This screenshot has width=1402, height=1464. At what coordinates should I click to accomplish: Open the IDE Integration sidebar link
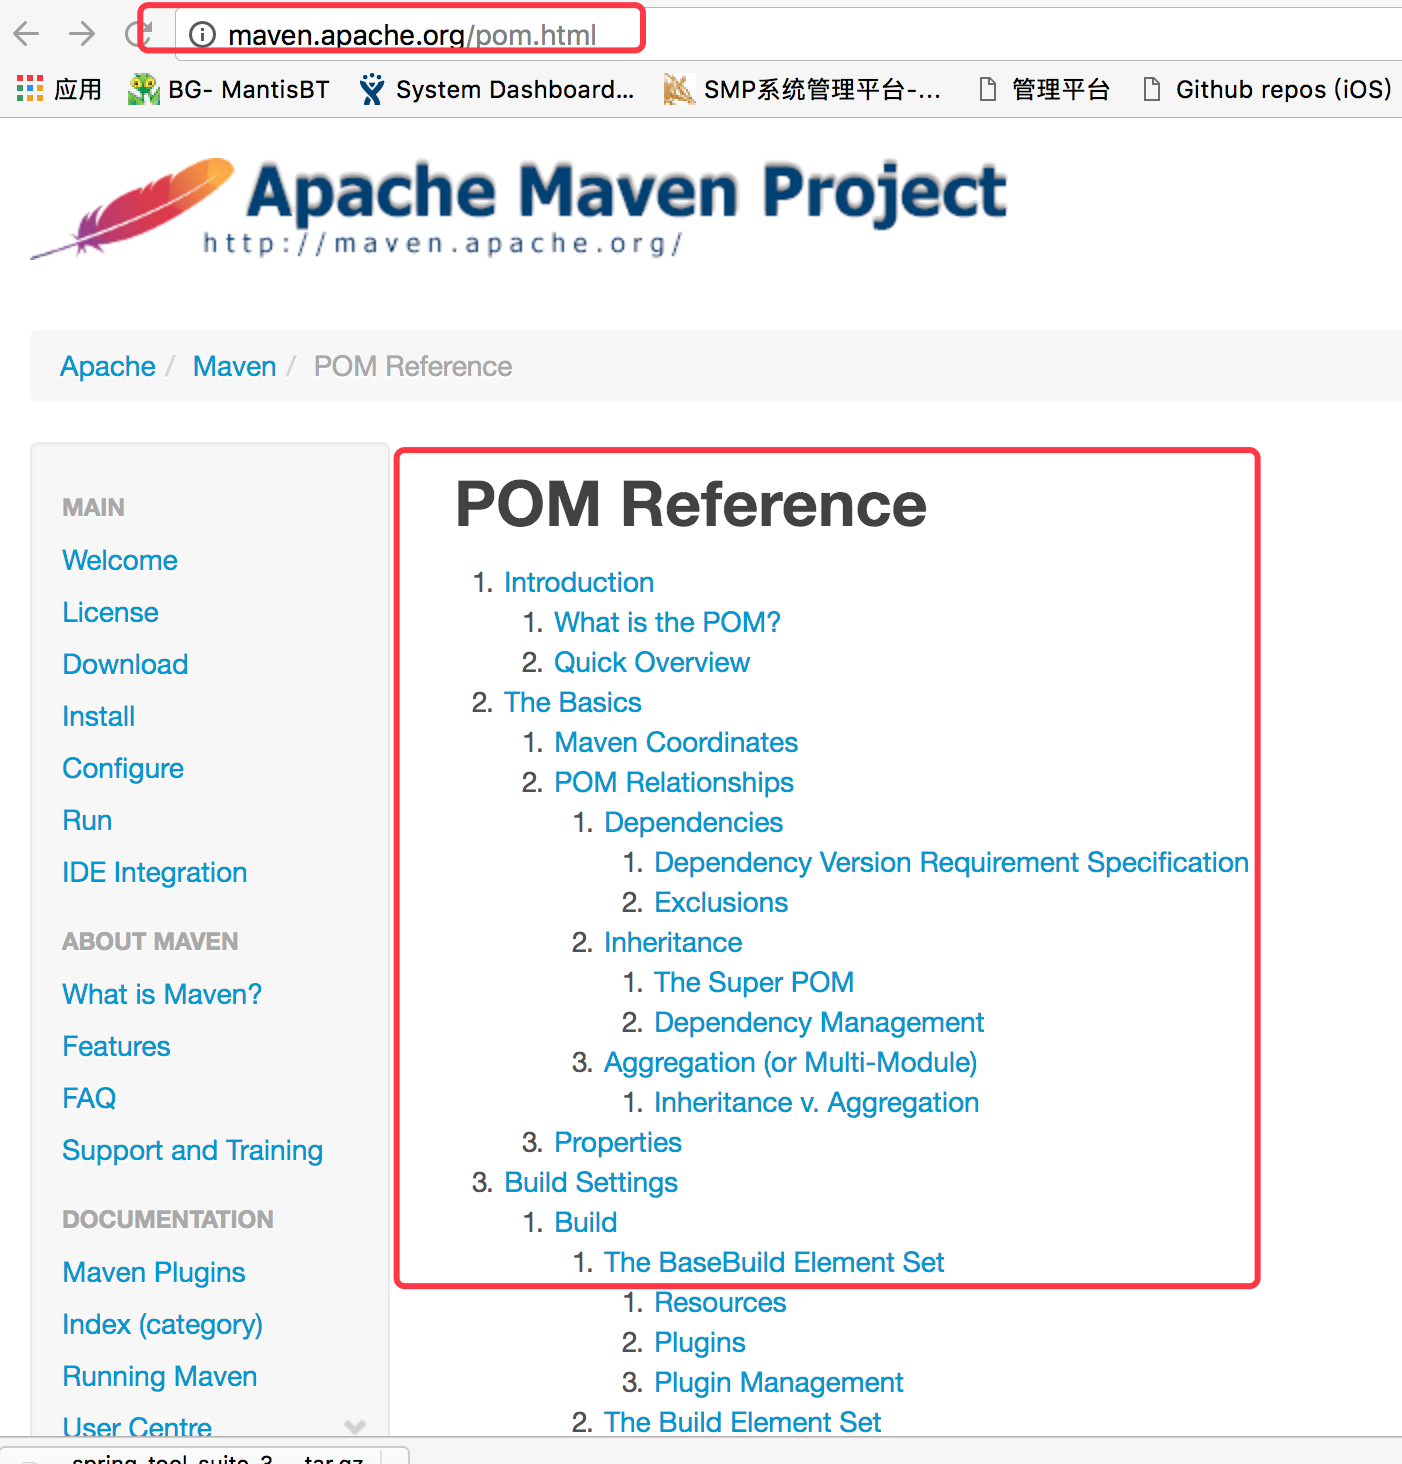154,872
